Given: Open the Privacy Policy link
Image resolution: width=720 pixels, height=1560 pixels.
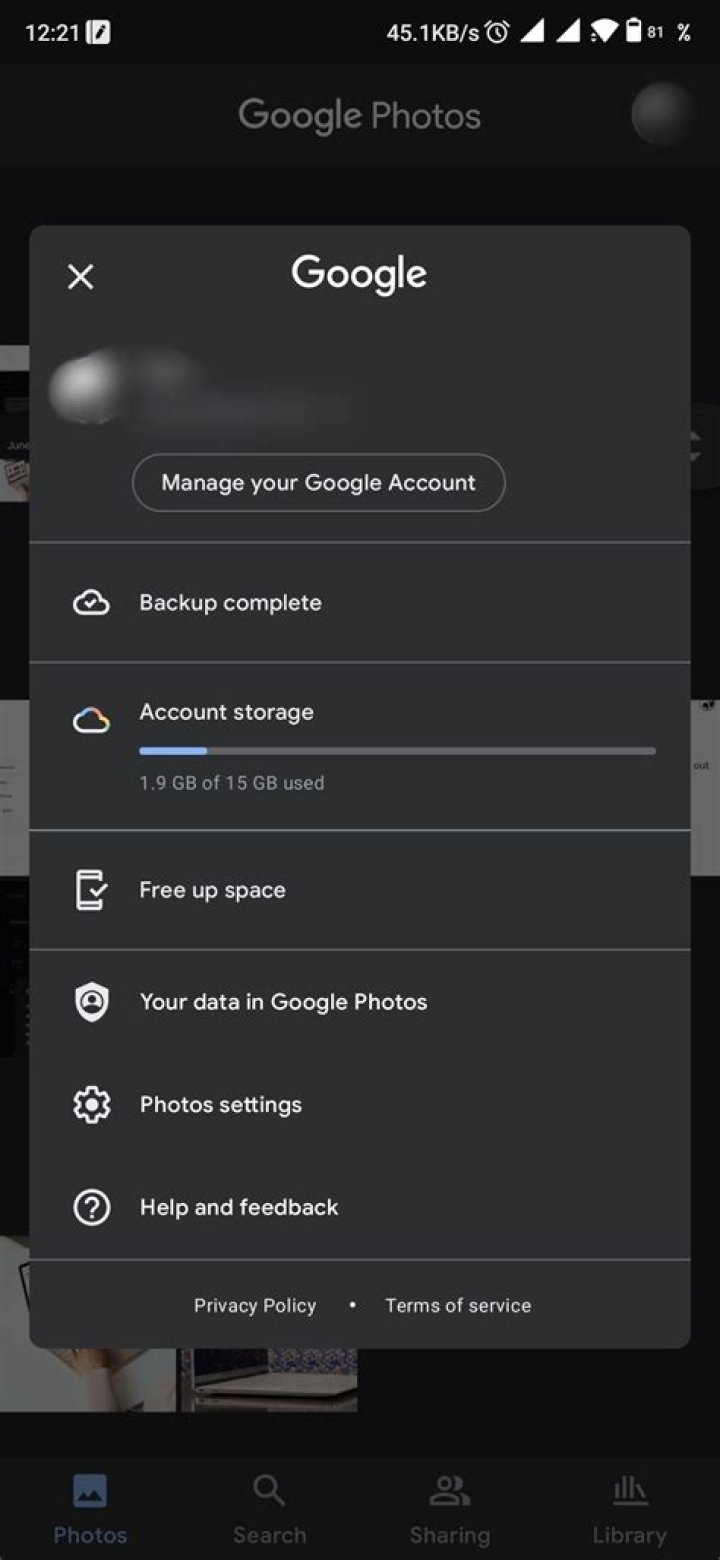Looking at the screenshot, I should point(255,1306).
